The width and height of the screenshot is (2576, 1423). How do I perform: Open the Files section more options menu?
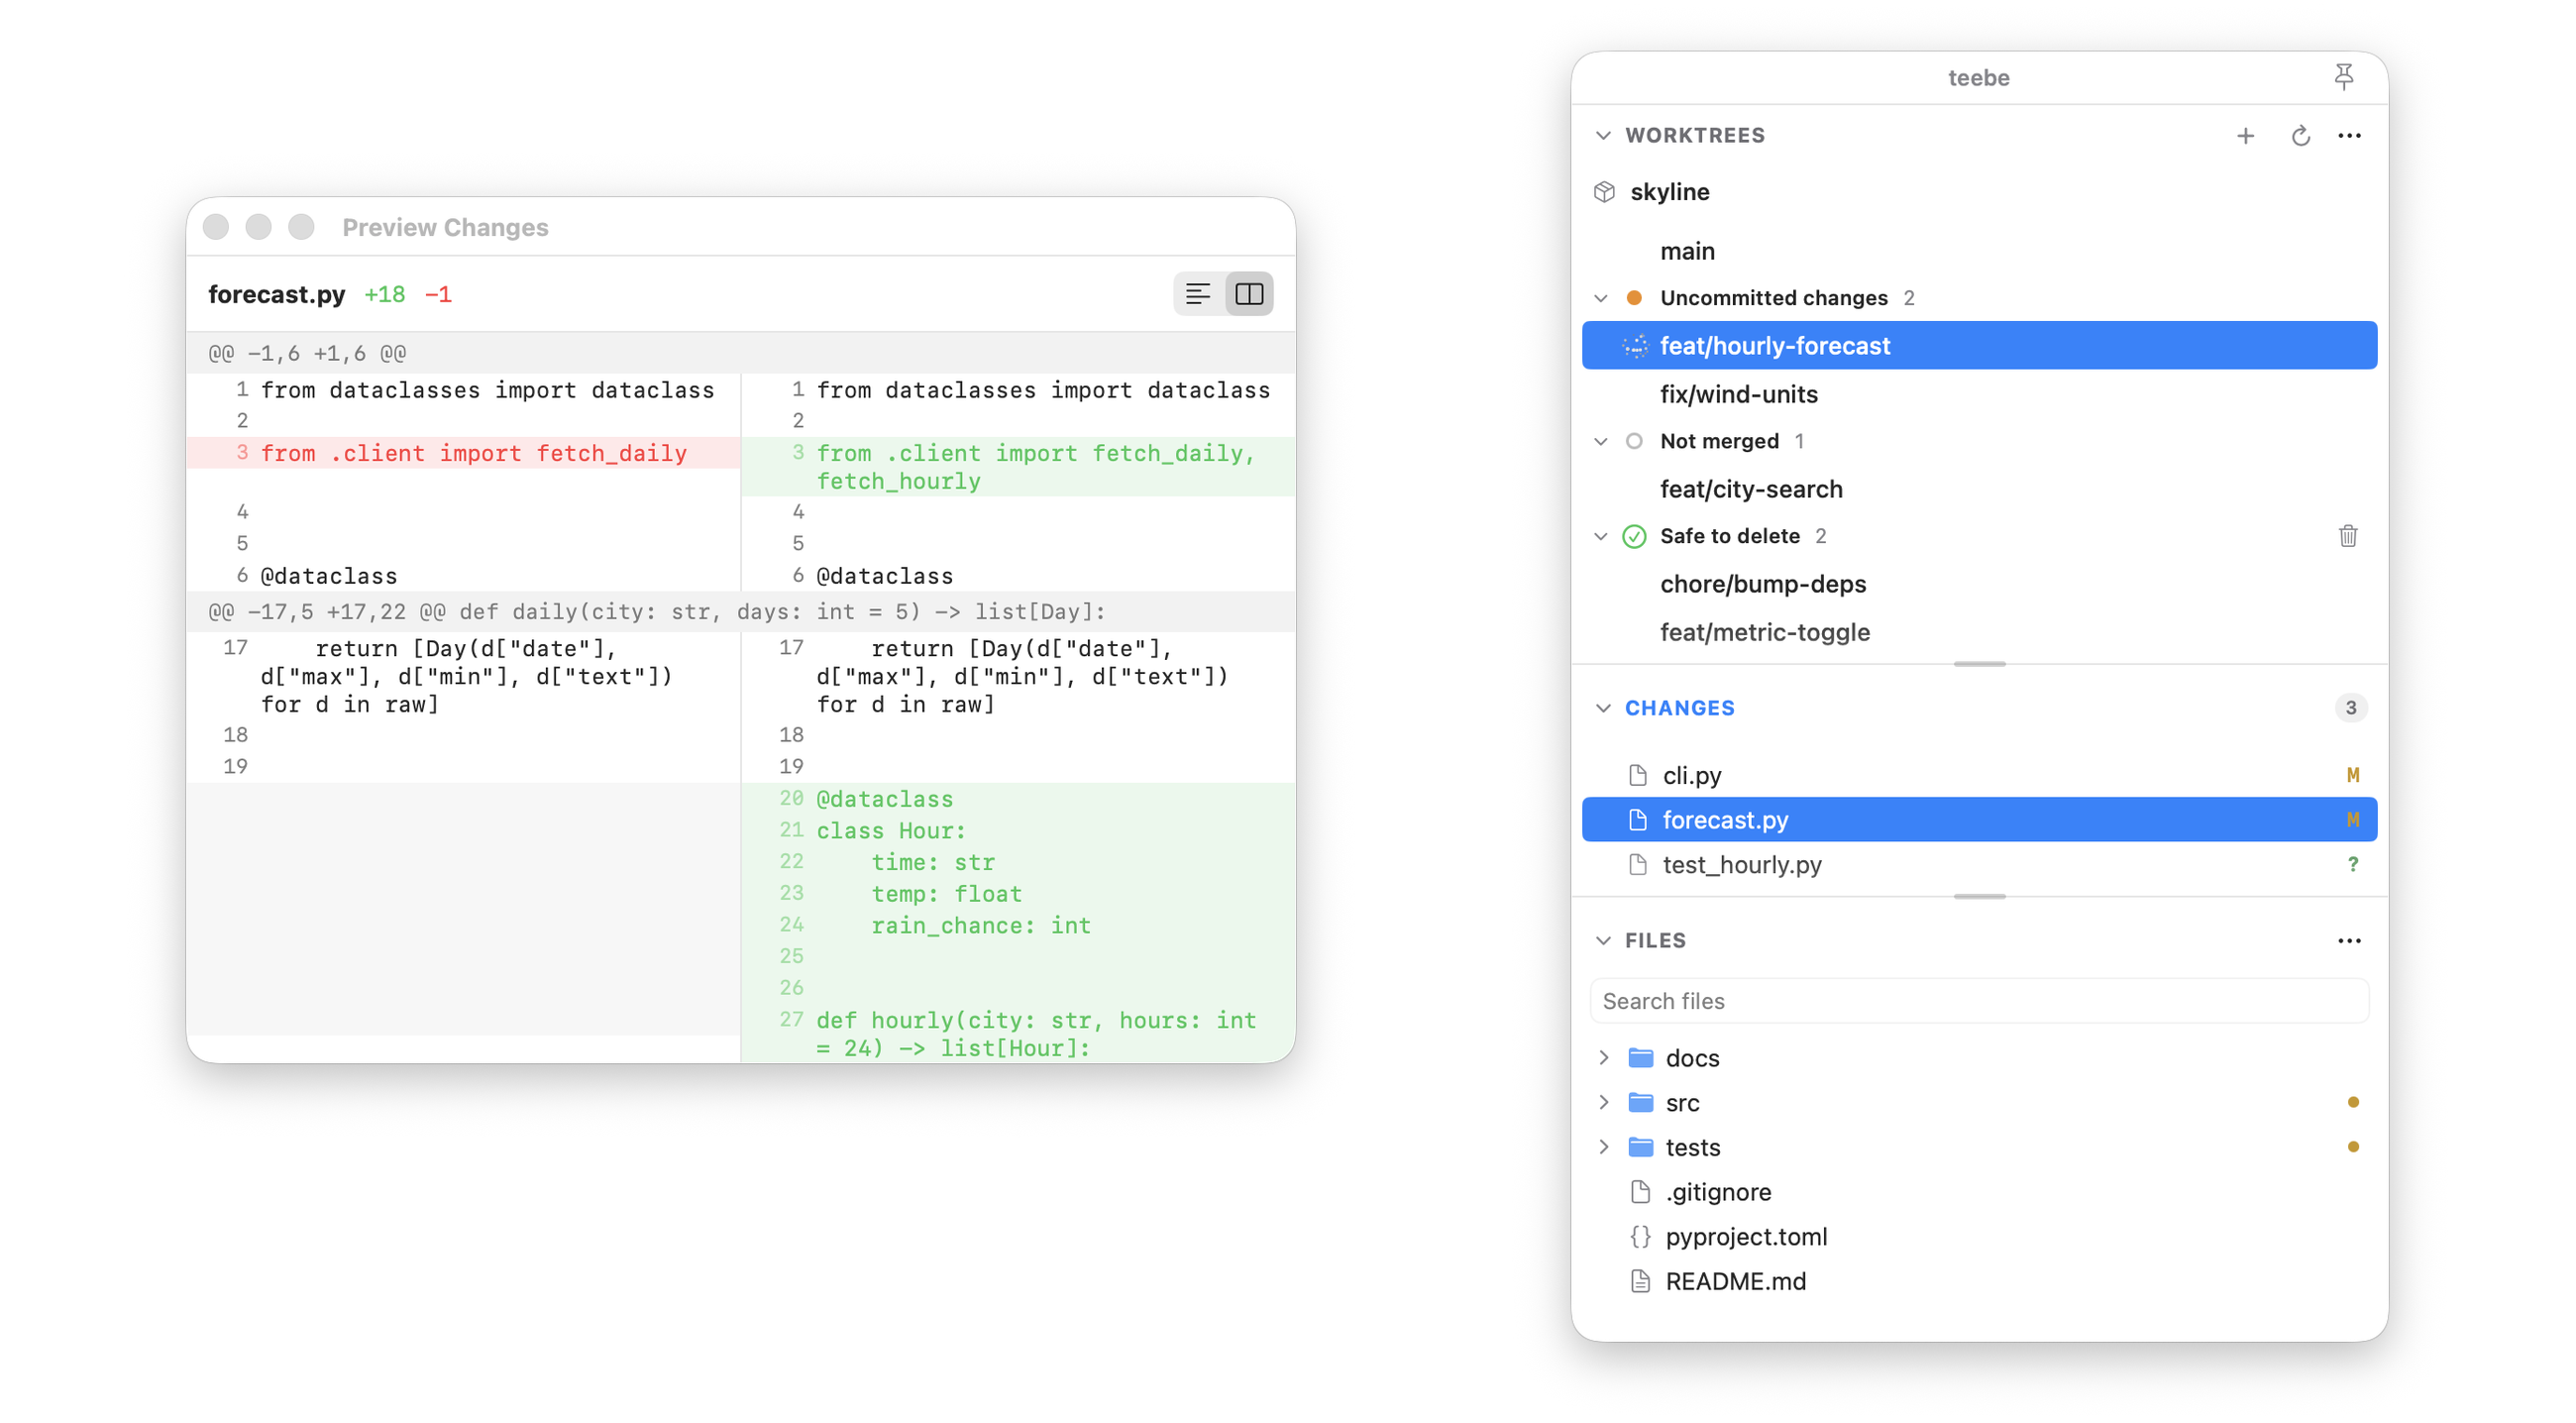pyautogui.click(x=2349, y=941)
